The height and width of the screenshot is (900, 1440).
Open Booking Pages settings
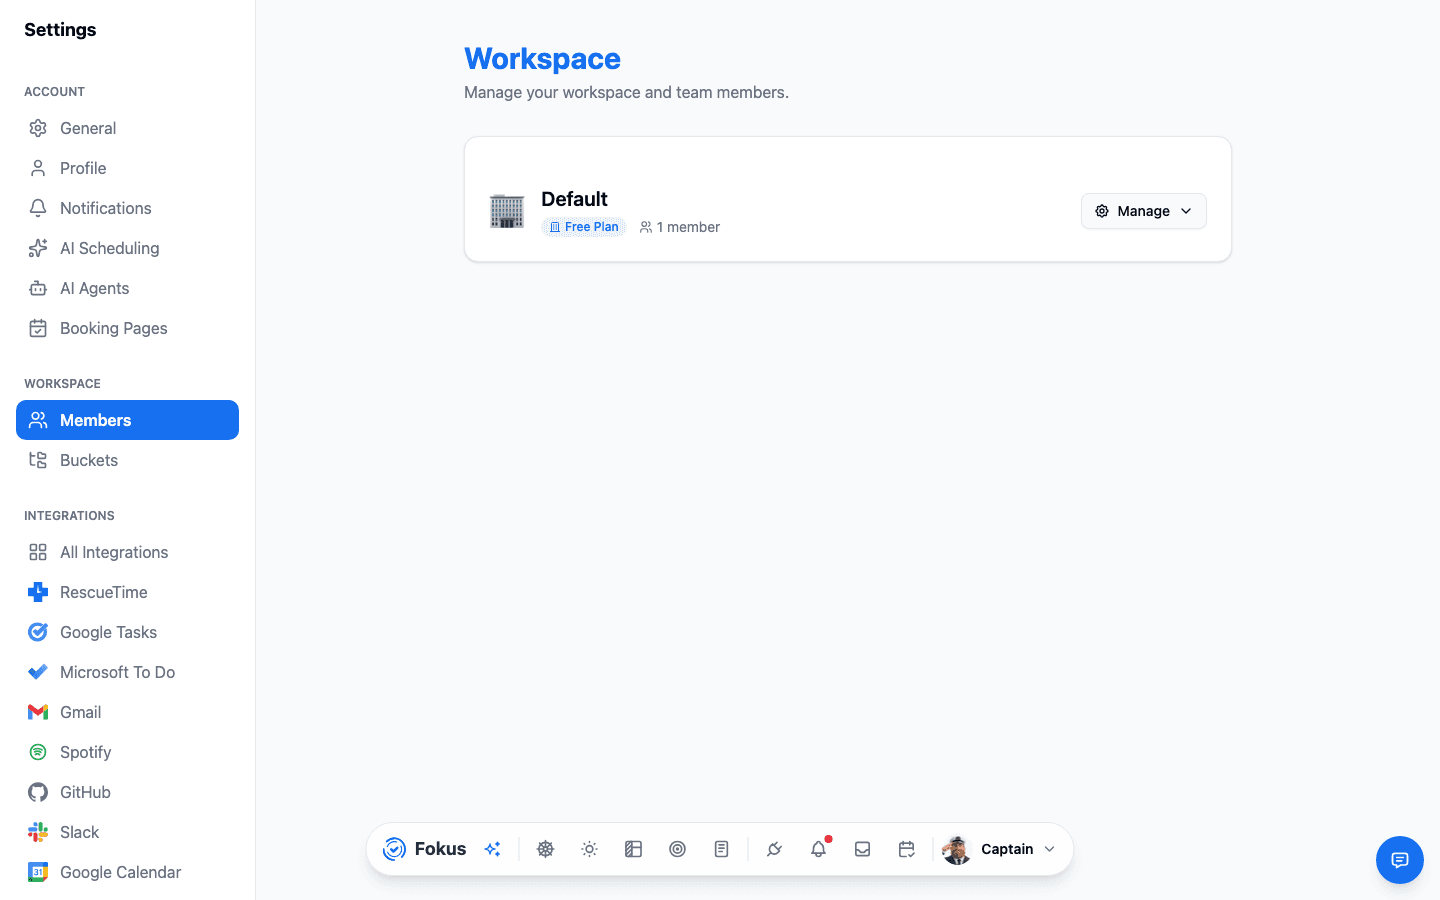pyautogui.click(x=127, y=328)
